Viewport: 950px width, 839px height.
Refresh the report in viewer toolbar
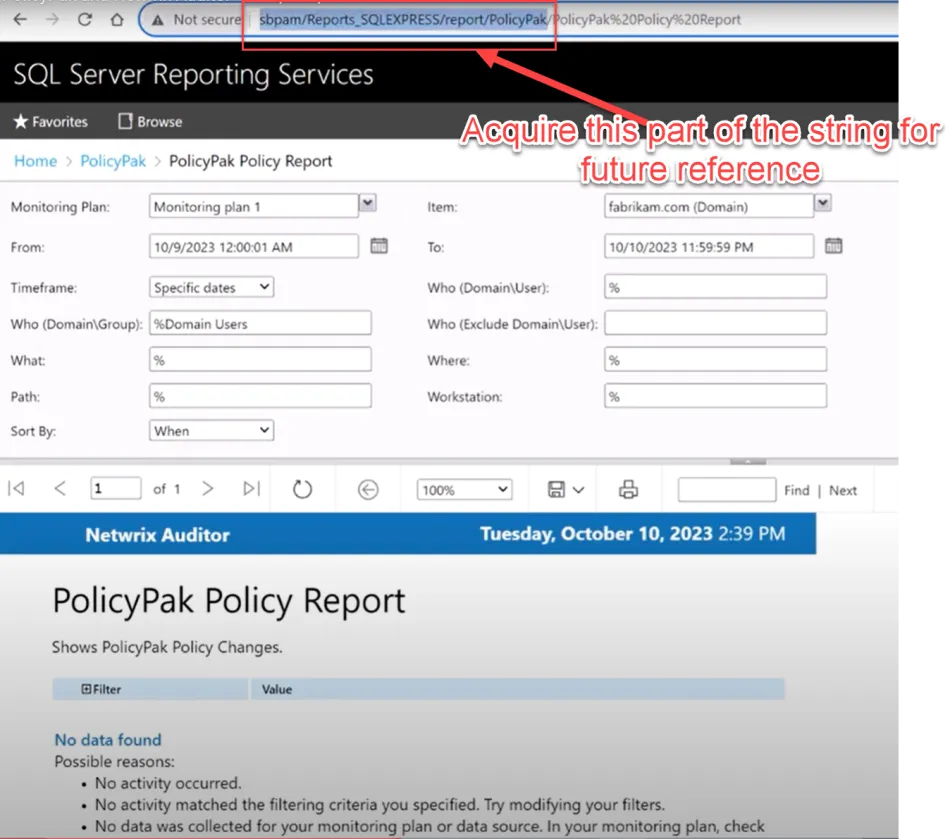click(302, 489)
